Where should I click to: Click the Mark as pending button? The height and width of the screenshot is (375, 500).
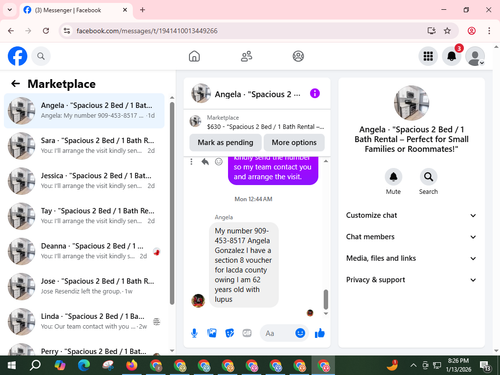(225, 142)
